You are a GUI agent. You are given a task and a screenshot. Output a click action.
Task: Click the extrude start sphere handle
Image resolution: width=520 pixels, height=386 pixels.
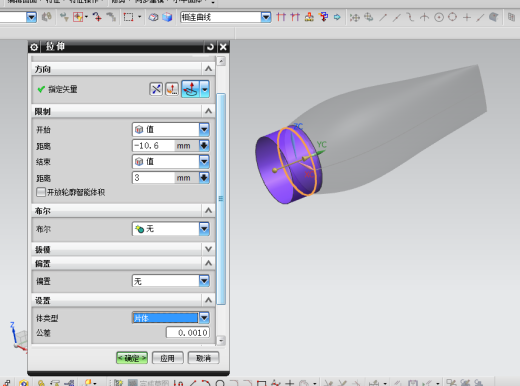[275, 170]
